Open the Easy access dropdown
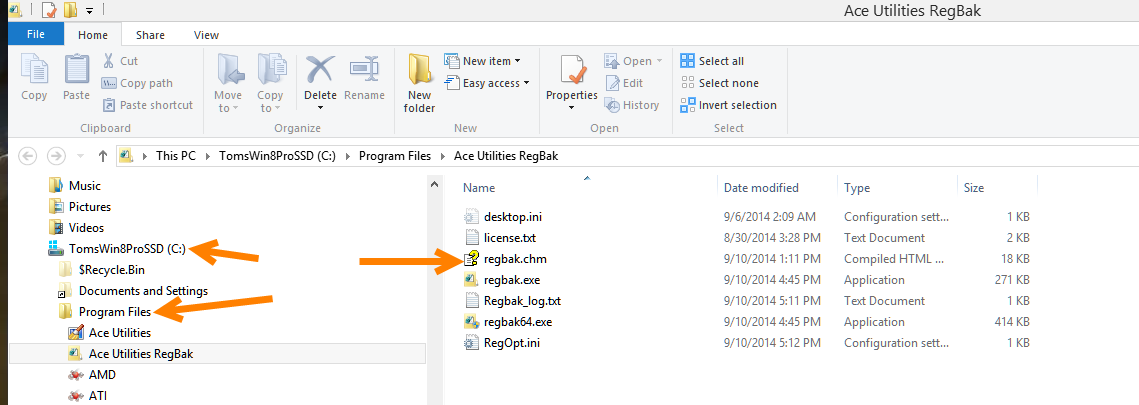The height and width of the screenshot is (405, 1139). [x=487, y=83]
